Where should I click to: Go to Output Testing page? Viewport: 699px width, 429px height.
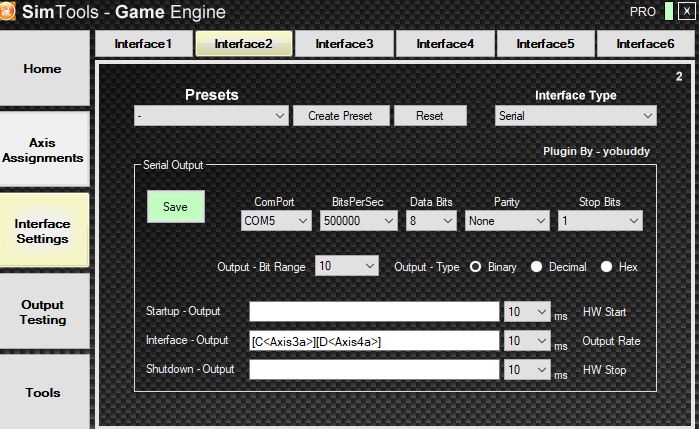(43, 312)
